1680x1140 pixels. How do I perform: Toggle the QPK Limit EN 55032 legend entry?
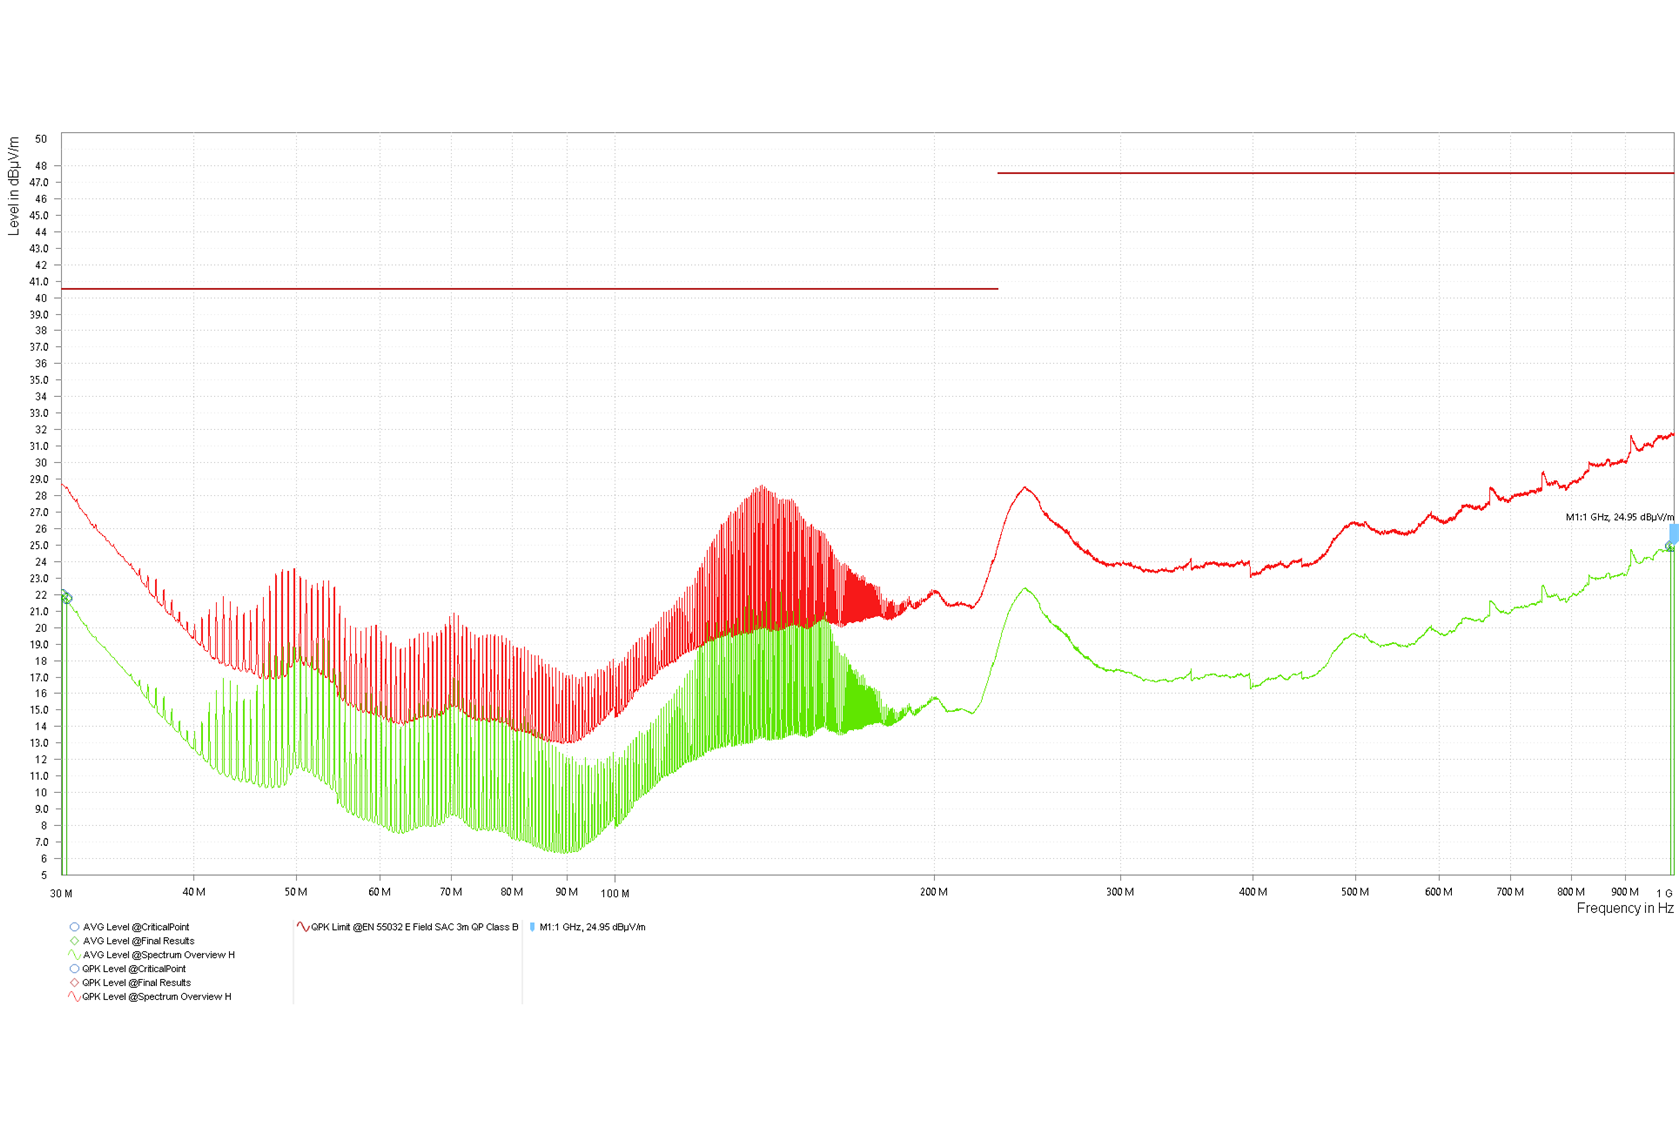point(413,927)
